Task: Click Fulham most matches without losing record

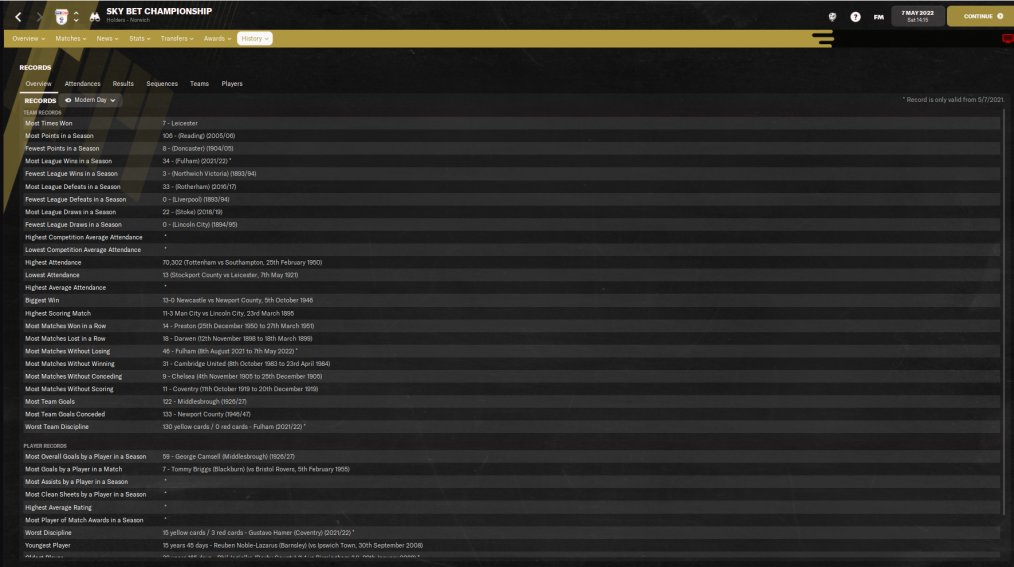Action: [230, 352]
